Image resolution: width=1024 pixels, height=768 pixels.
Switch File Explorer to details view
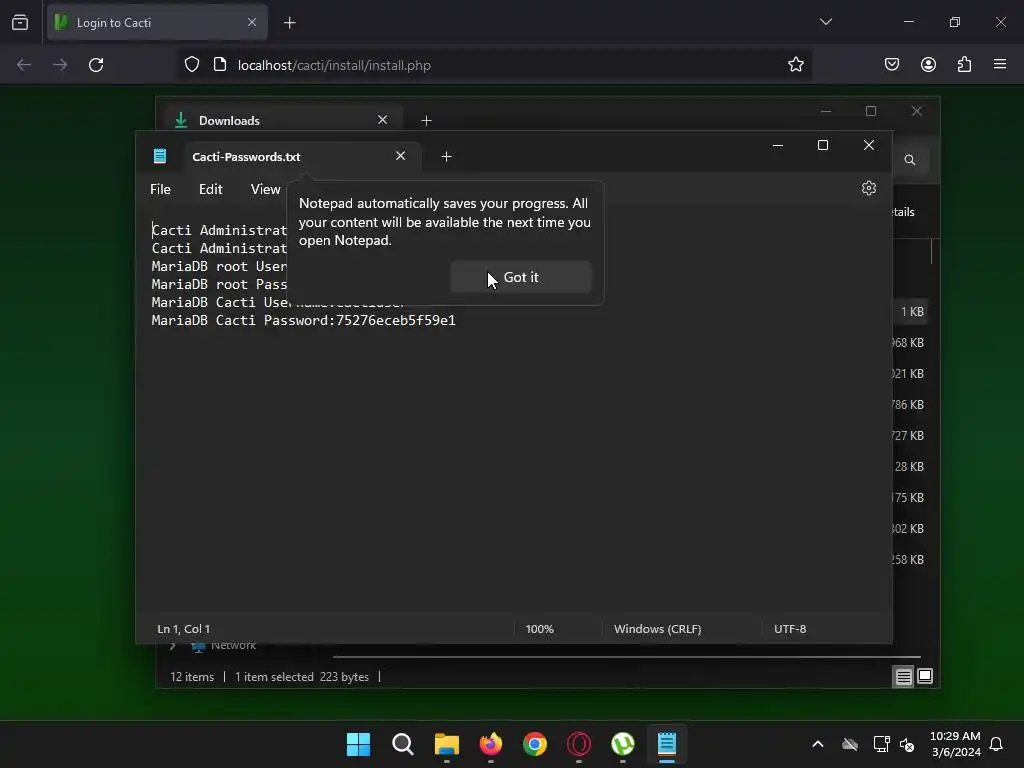pos(903,677)
